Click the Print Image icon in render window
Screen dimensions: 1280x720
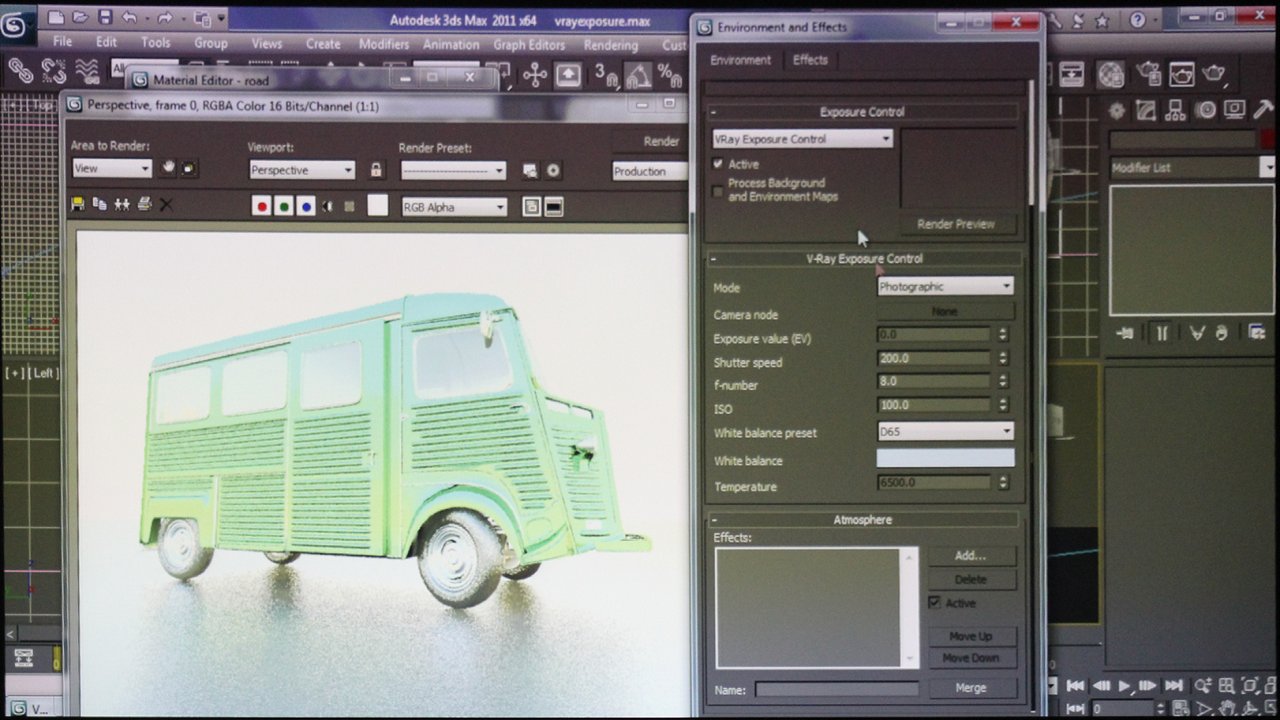tap(144, 204)
